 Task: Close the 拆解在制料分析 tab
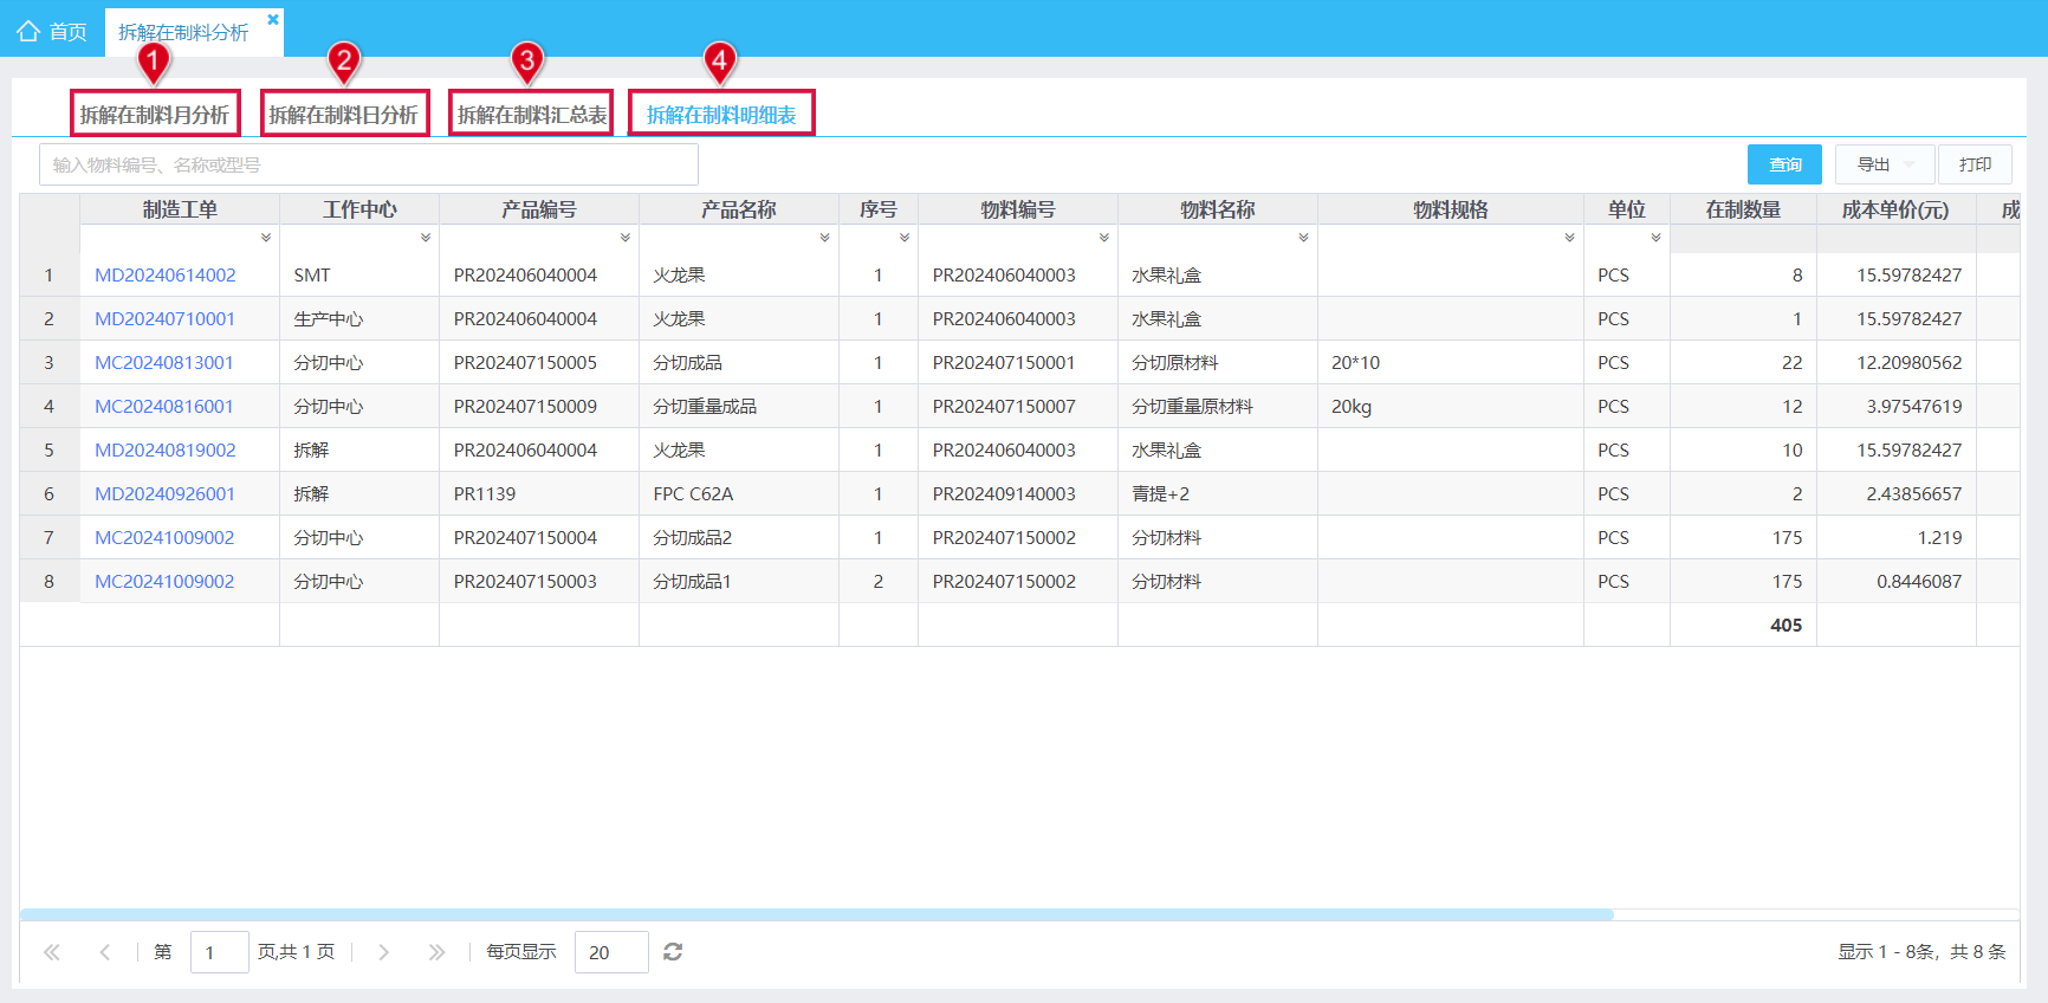point(273,19)
